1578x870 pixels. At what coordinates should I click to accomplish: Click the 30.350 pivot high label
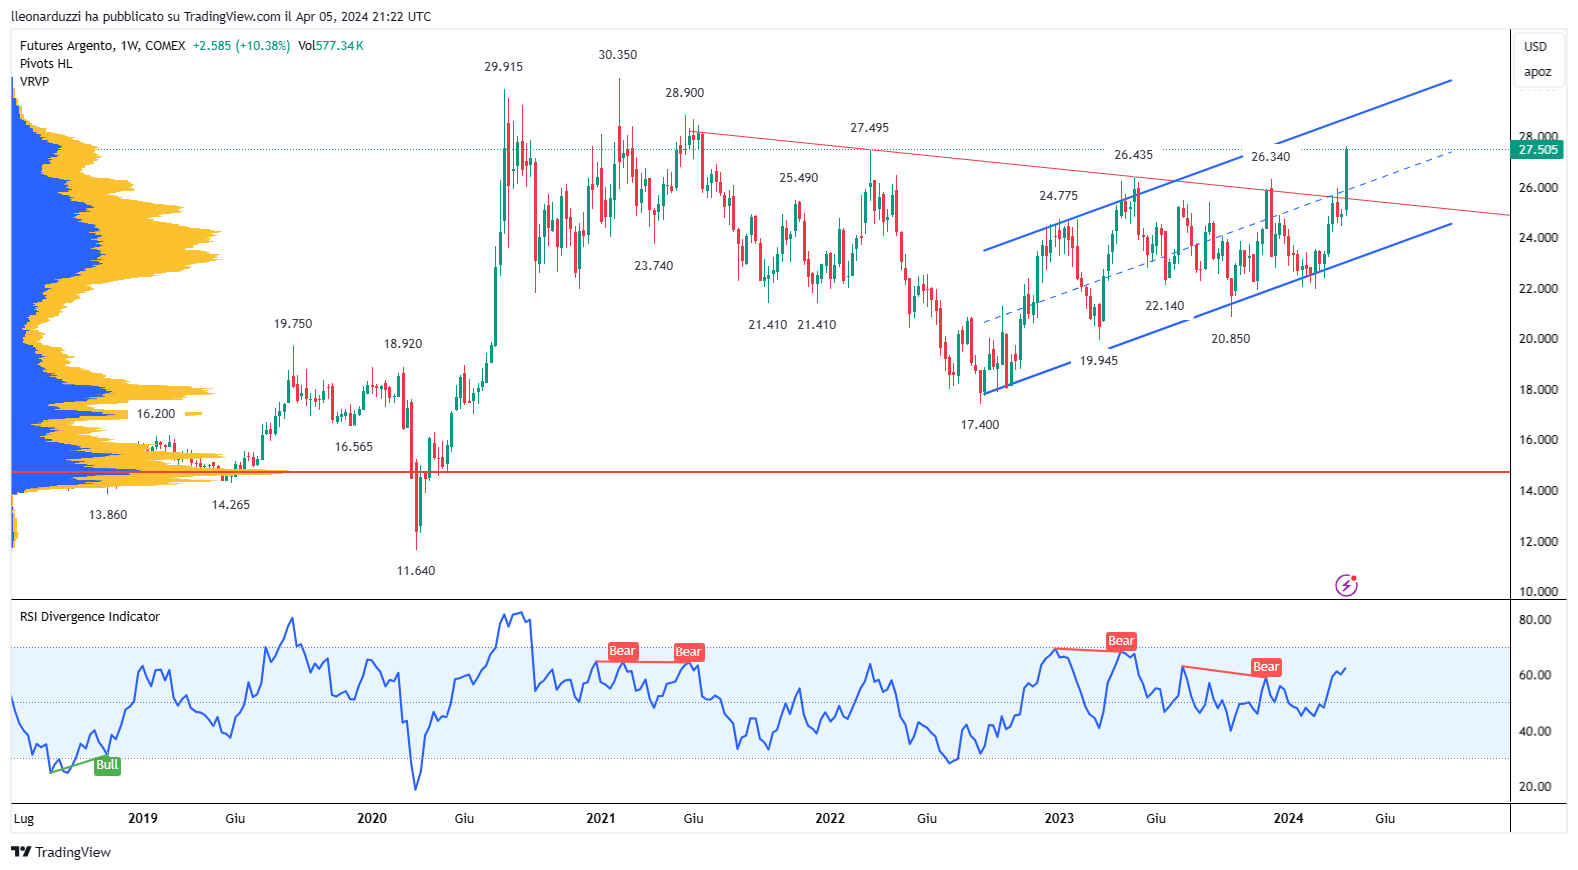(618, 55)
